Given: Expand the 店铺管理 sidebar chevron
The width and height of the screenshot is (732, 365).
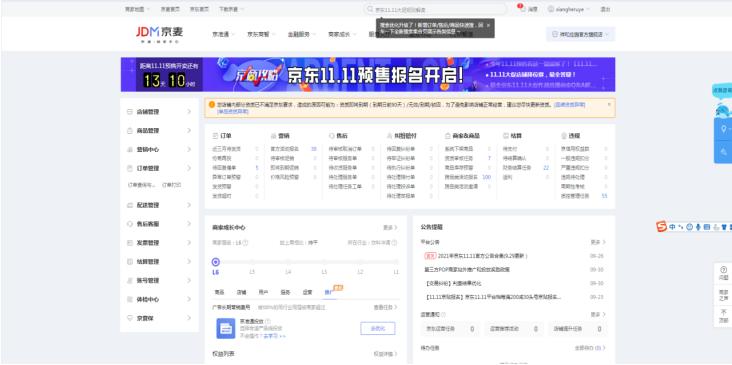Looking at the screenshot, I should coord(189,112).
